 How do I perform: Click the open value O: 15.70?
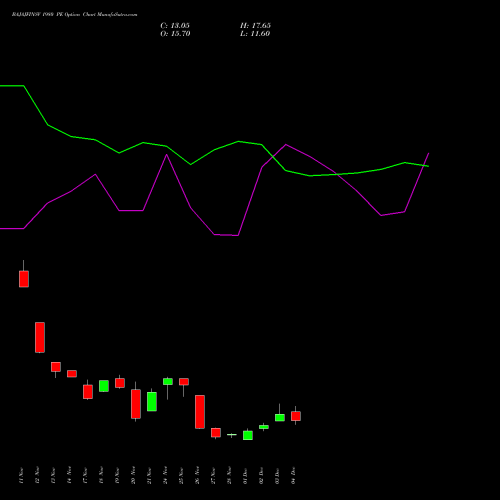pyautogui.click(x=175, y=34)
